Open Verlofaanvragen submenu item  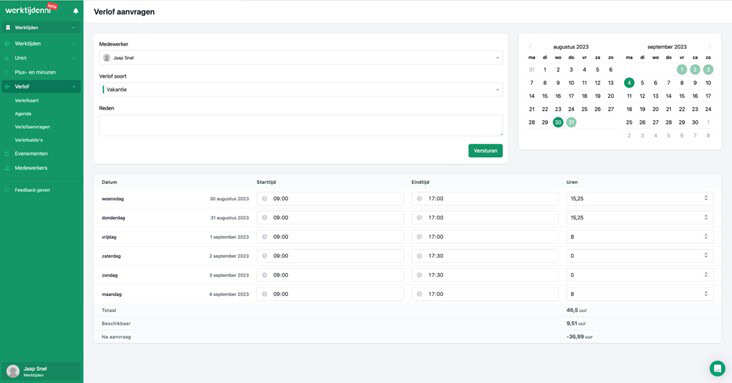coord(32,127)
